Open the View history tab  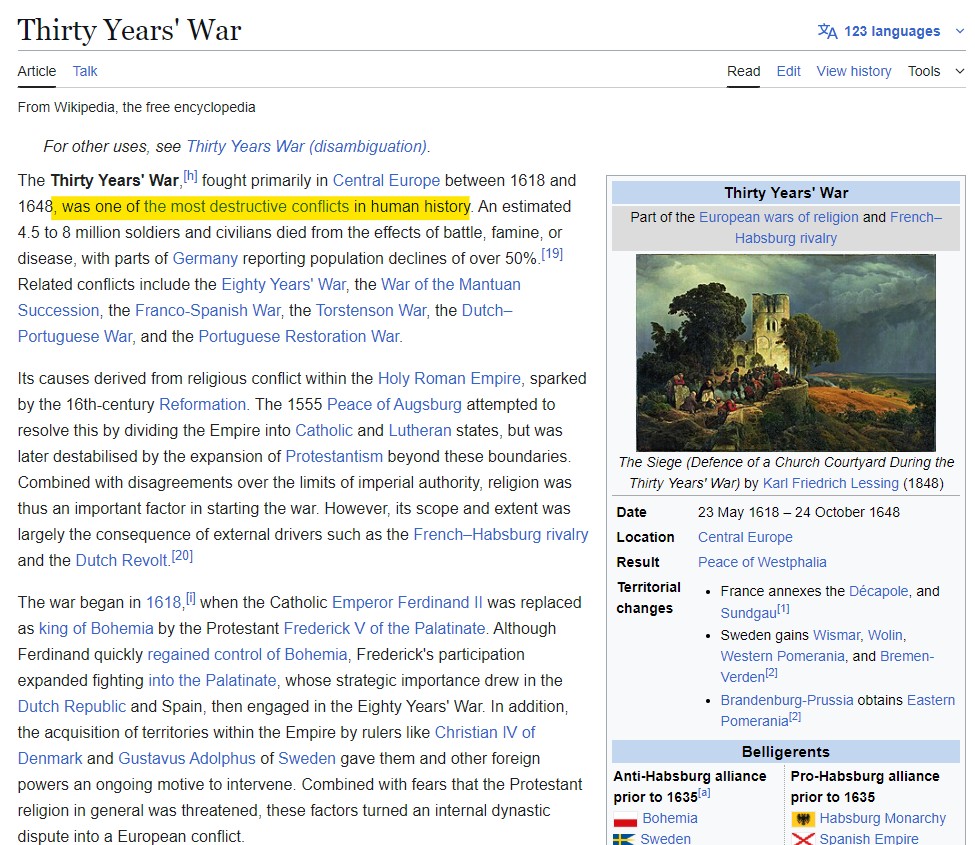tap(854, 72)
